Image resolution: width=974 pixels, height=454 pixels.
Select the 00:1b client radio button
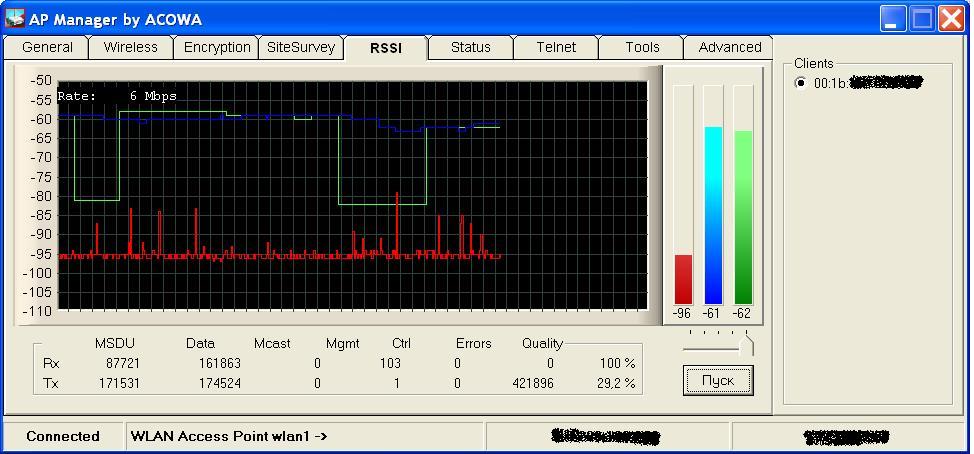click(x=801, y=83)
